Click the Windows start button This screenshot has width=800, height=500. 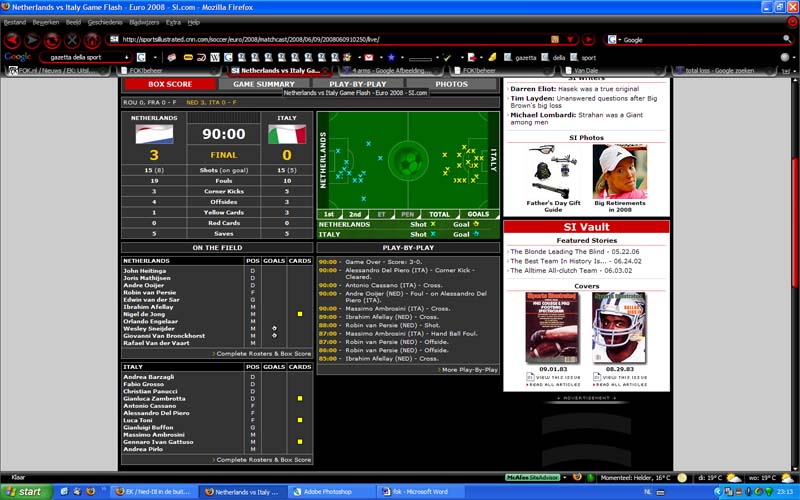(x=26, y=492)
